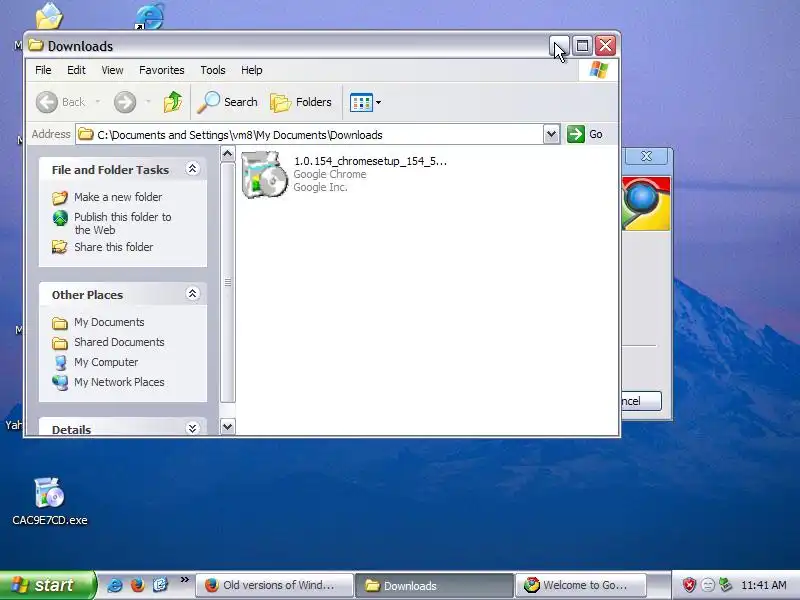Launch Firefox from Quick Launch
Viewport: 800px width, 600px height.
[137, 585]
